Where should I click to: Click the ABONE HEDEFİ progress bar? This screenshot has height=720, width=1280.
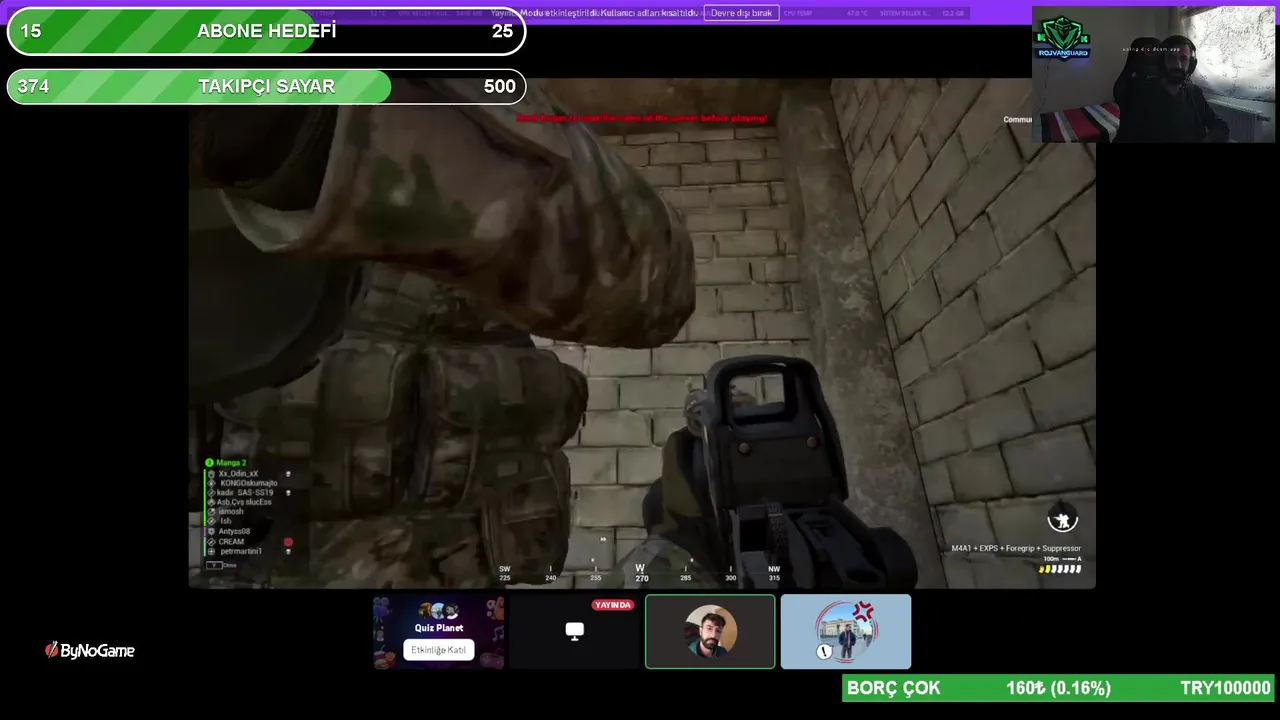pyautogui.click(x=266, y=31)
